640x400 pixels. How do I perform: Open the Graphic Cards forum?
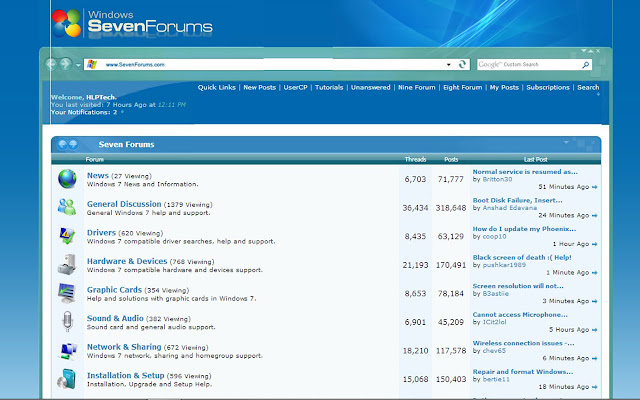pyautogui.click(x=114, y=290)
